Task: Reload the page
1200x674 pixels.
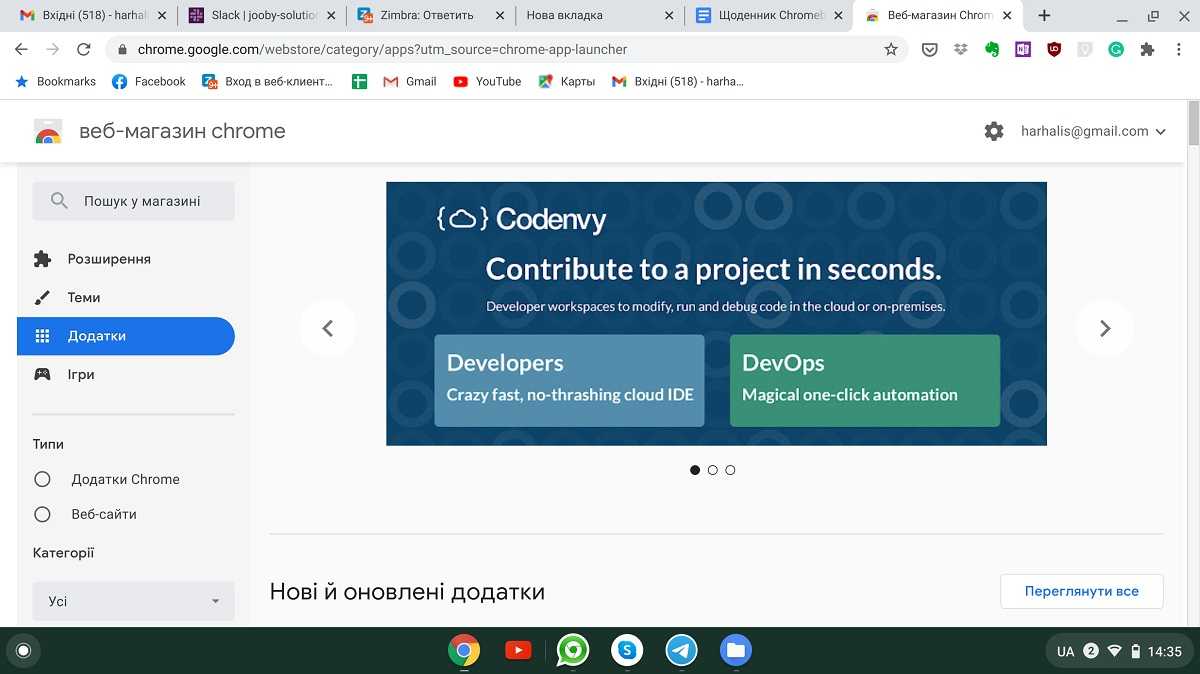Action: click(84, 49)
